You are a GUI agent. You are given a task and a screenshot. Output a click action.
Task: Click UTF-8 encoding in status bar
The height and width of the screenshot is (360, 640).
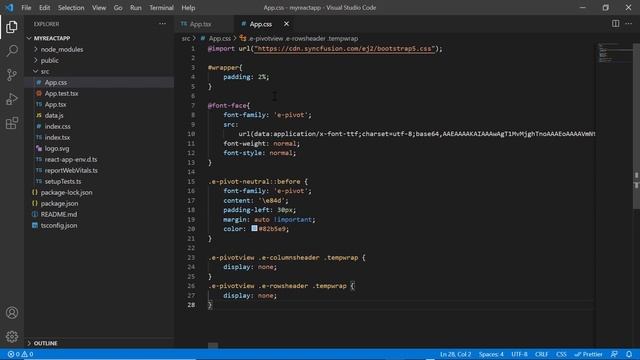click(519, 354)
